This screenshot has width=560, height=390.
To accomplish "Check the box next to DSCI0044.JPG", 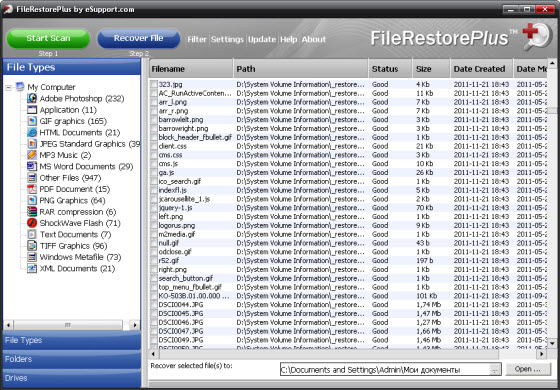I will 154,305.
